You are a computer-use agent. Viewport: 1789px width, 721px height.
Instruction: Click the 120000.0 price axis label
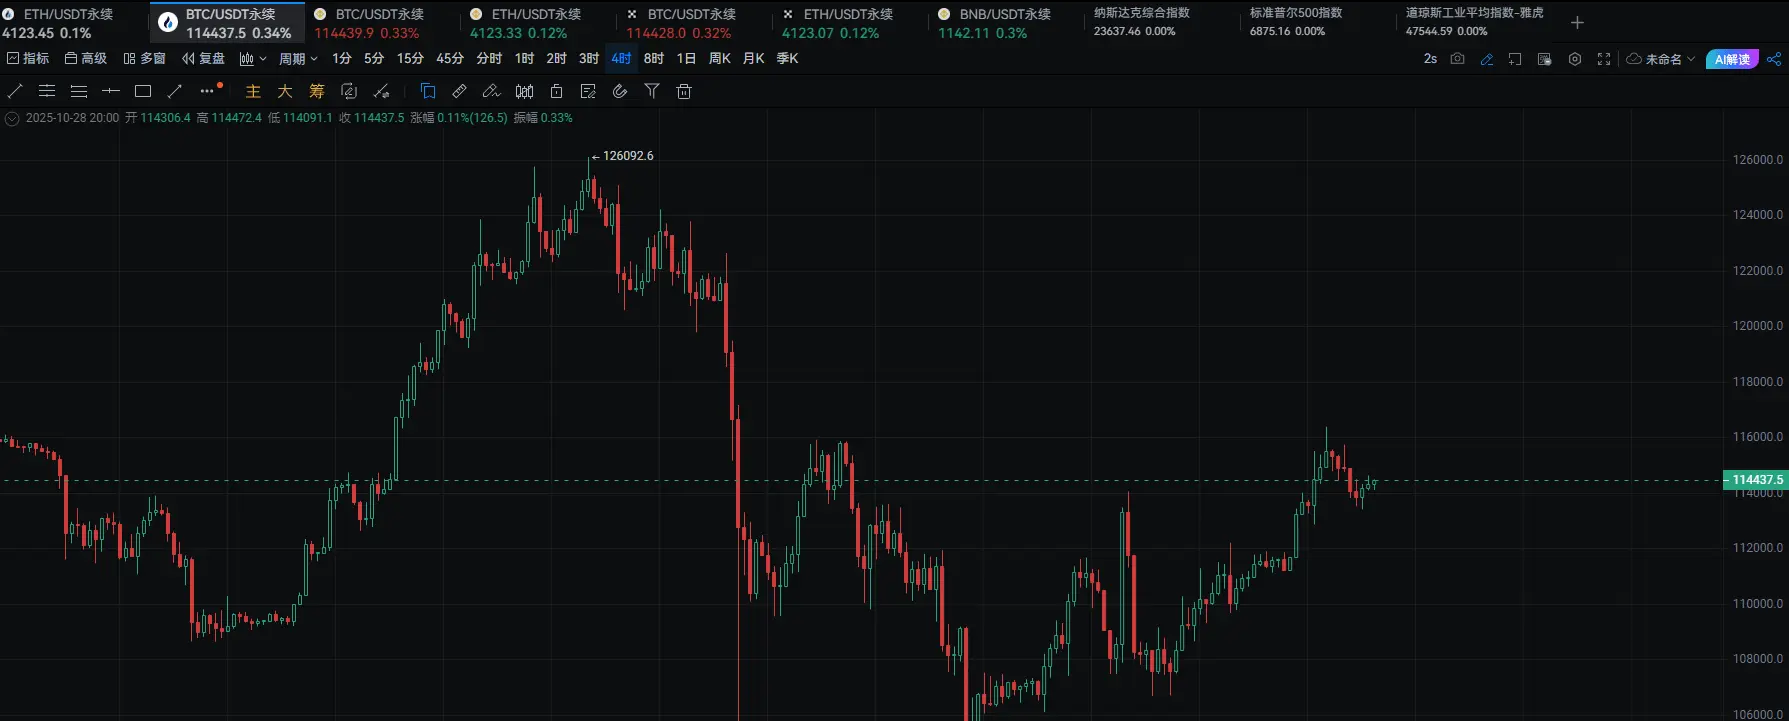pyautogui.click(x=1758, y=326)
